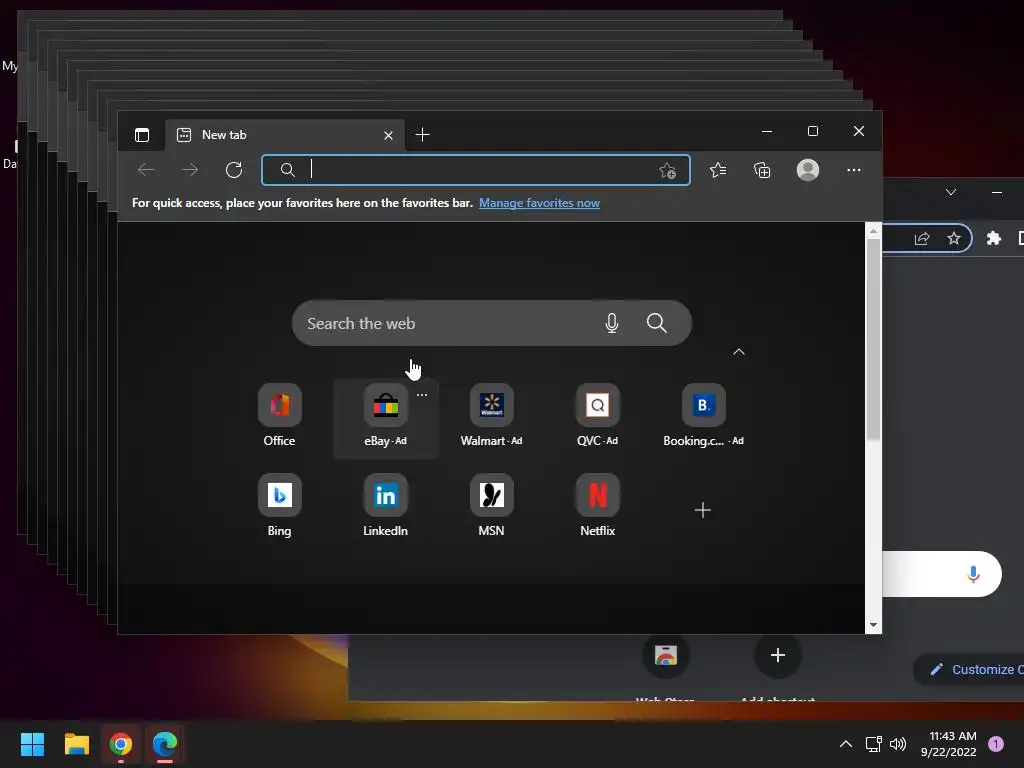The image size is (1024, 768).
Task: Collapse quick links with chevron
Action: [739, 352]
